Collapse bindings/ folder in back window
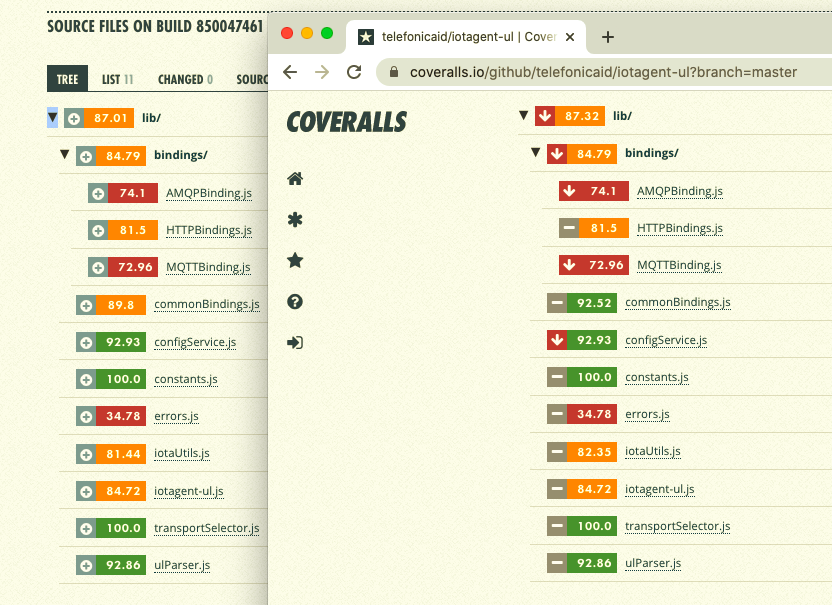The width and height of the screenshot is (832, 605). [65, 154]
